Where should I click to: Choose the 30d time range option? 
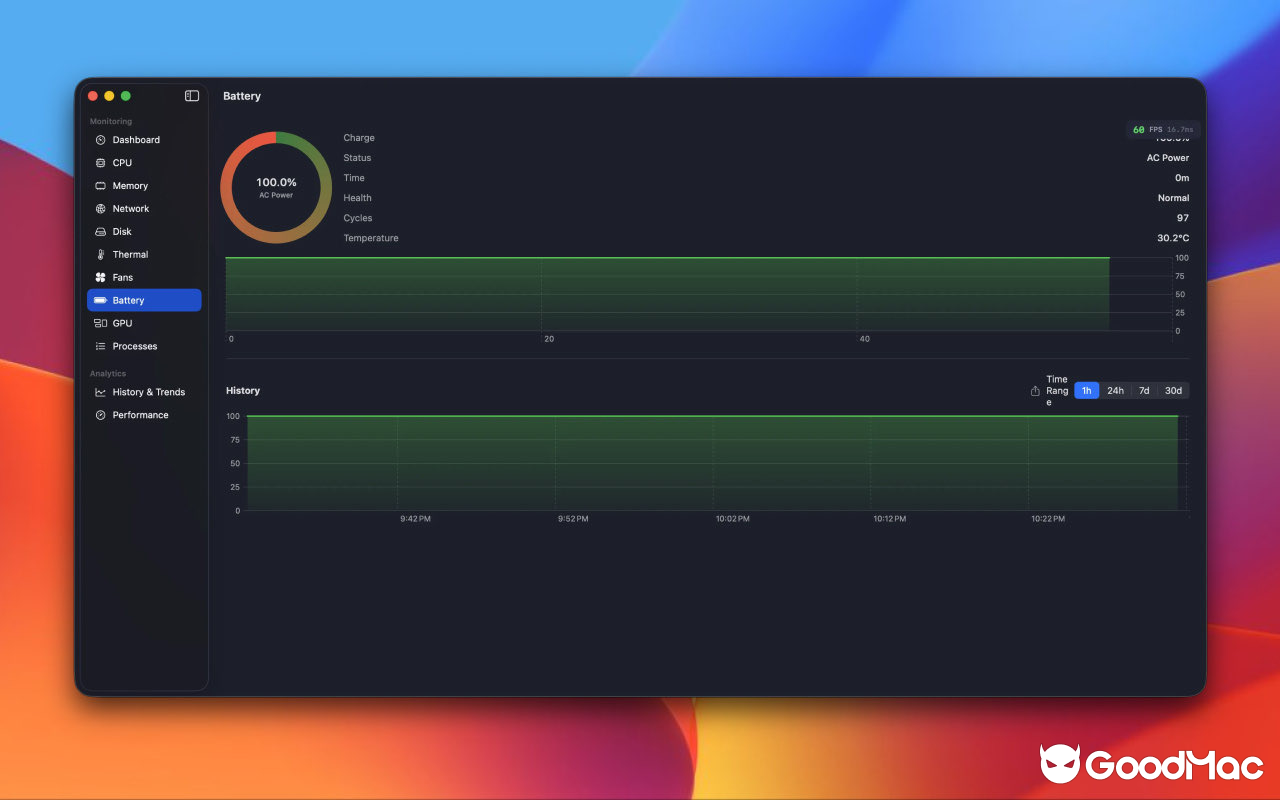pyautogui.click(x=1172, y=390)
